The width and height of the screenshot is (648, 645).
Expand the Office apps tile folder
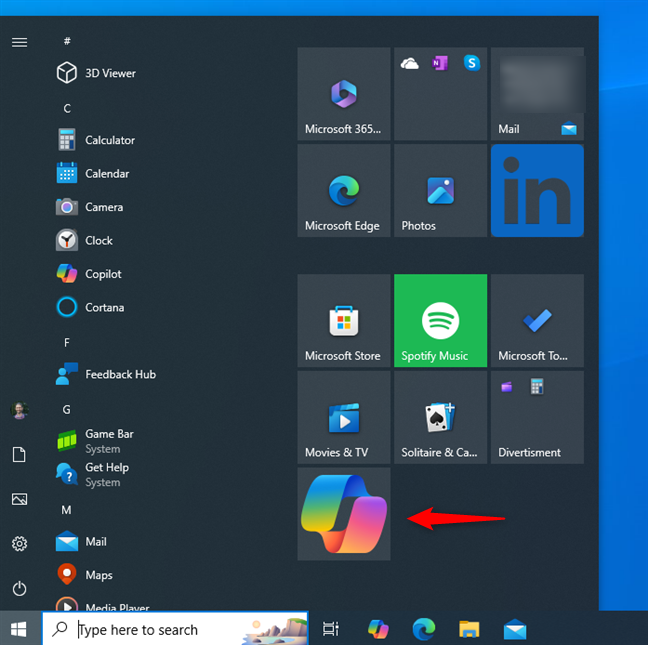coord(440,94)
